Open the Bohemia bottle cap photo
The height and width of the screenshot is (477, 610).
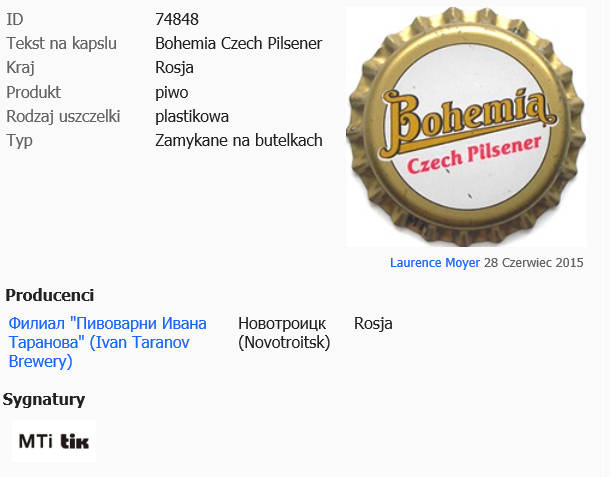point(465,127)
